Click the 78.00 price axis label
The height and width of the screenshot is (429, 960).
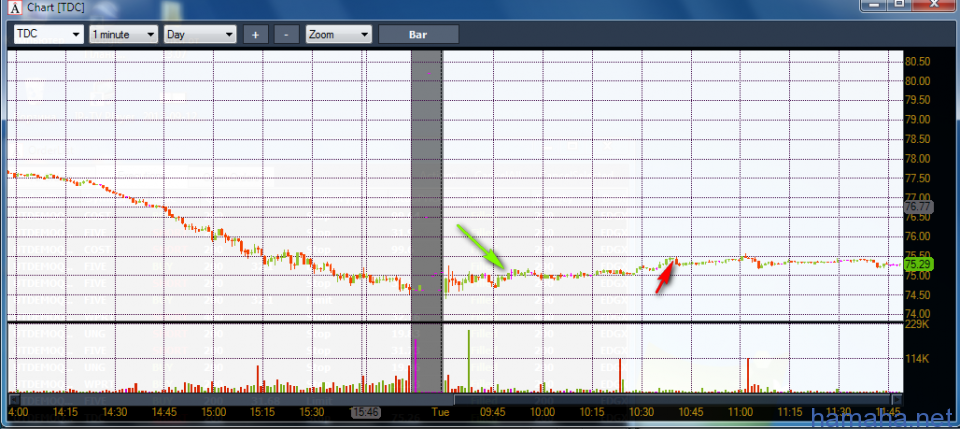click(x=918, y=159)
